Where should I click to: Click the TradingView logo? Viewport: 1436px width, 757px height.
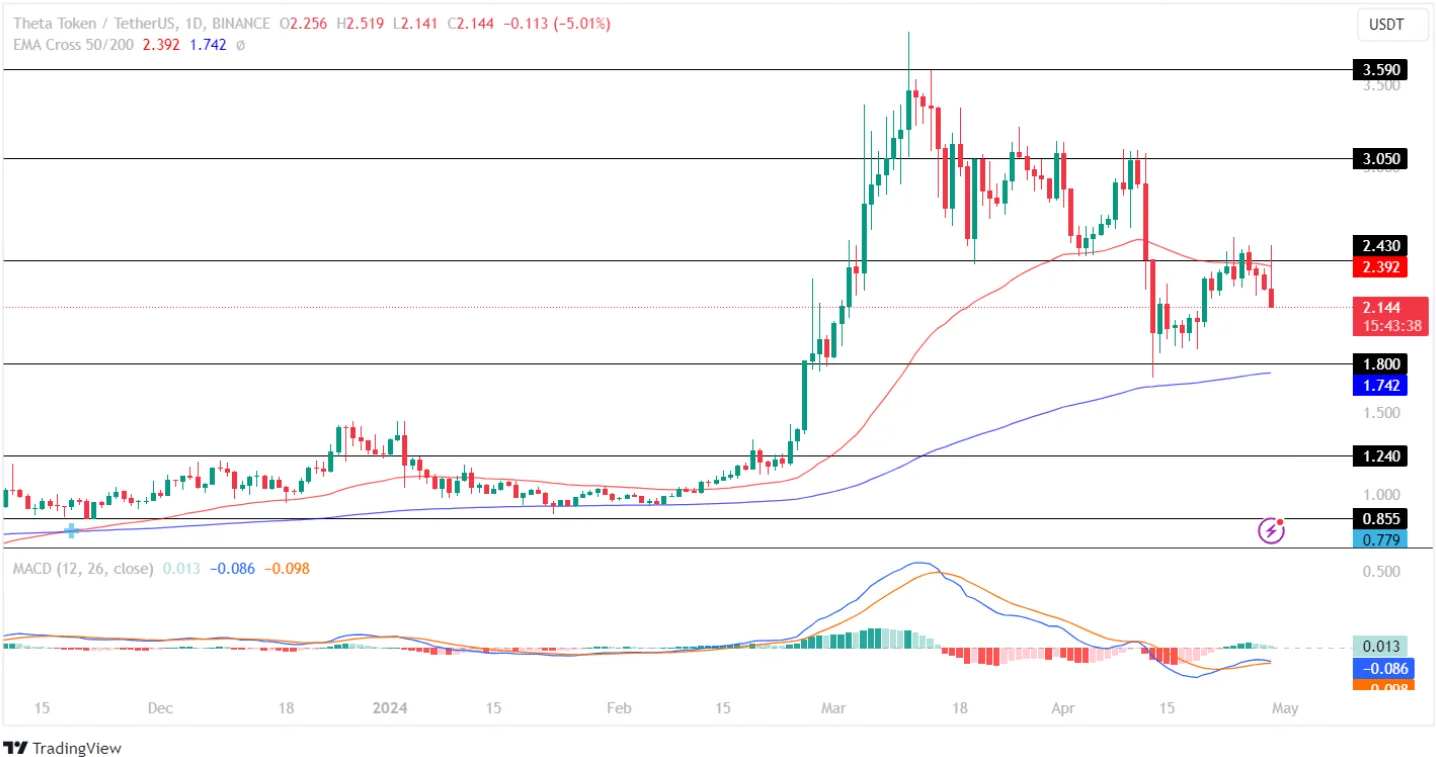point(63,747)
